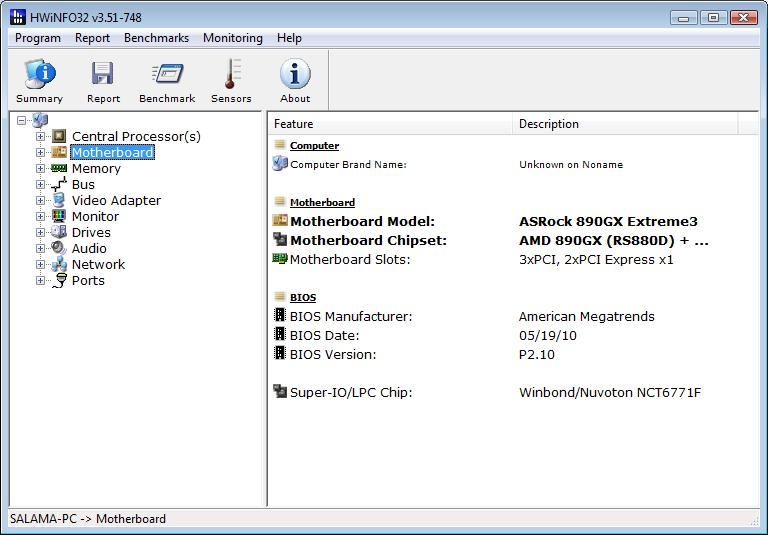This screenshot has height=535, width=768.
Task: Expand the Audio tree node
Action: (x=41, y=248)
